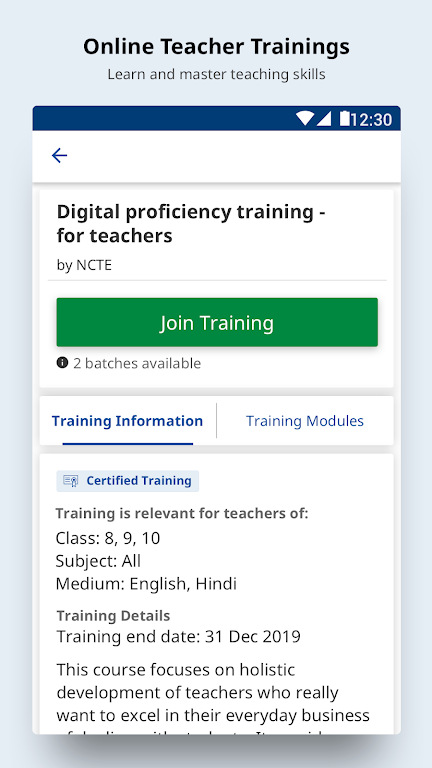Click the Medium: English, Hindi line
Viewport: 432px width, 768px height.
click(146, 584)
